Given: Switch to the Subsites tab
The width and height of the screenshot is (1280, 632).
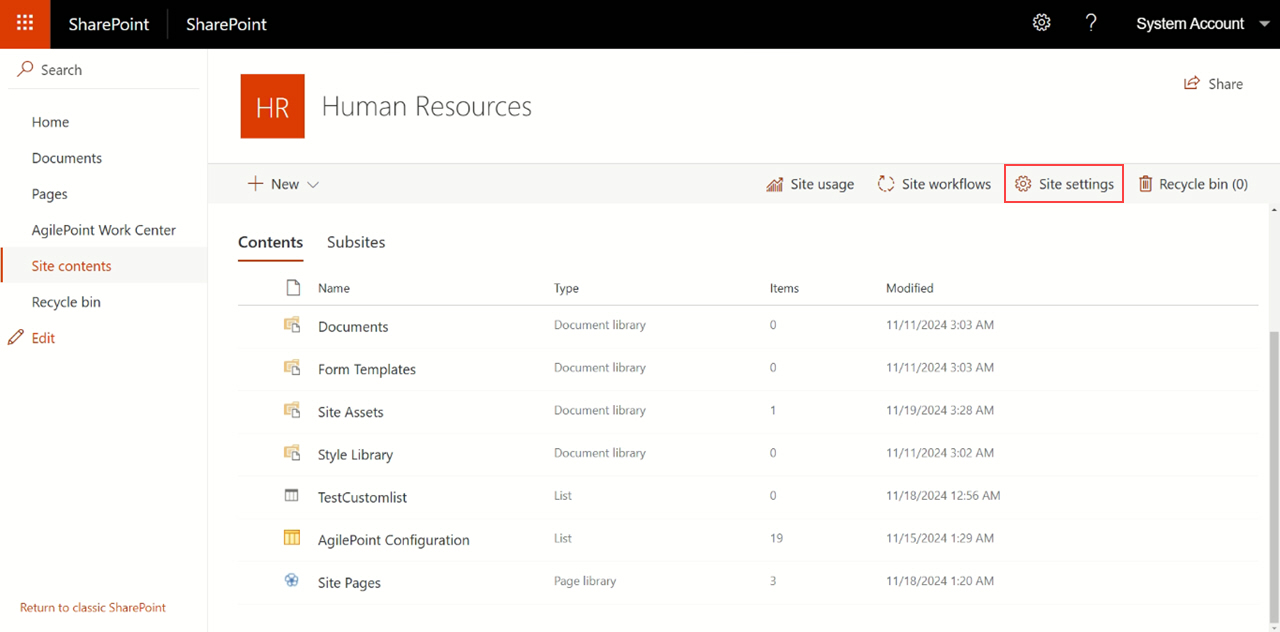Looking at the screenshot, I should point(356,242).
